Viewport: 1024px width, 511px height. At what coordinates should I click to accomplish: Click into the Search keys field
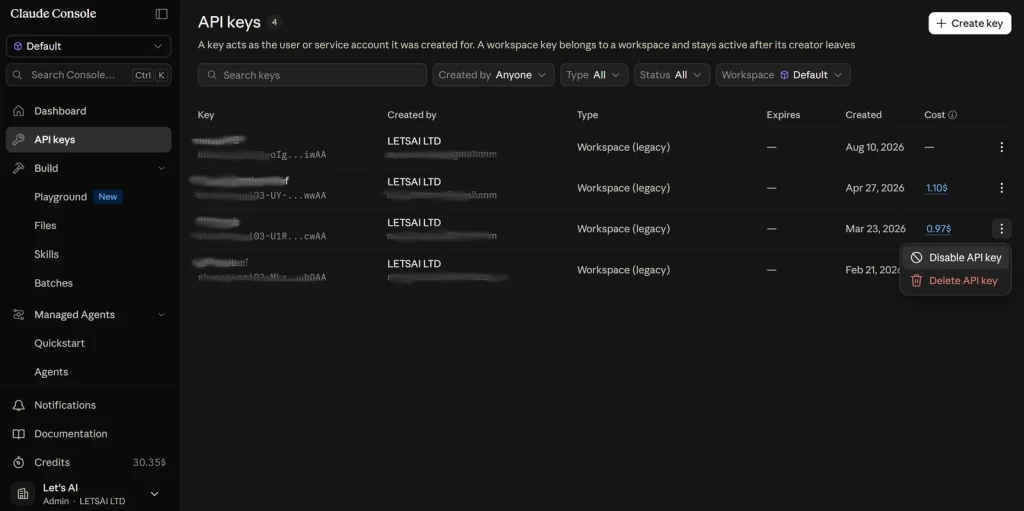[312, 75]
